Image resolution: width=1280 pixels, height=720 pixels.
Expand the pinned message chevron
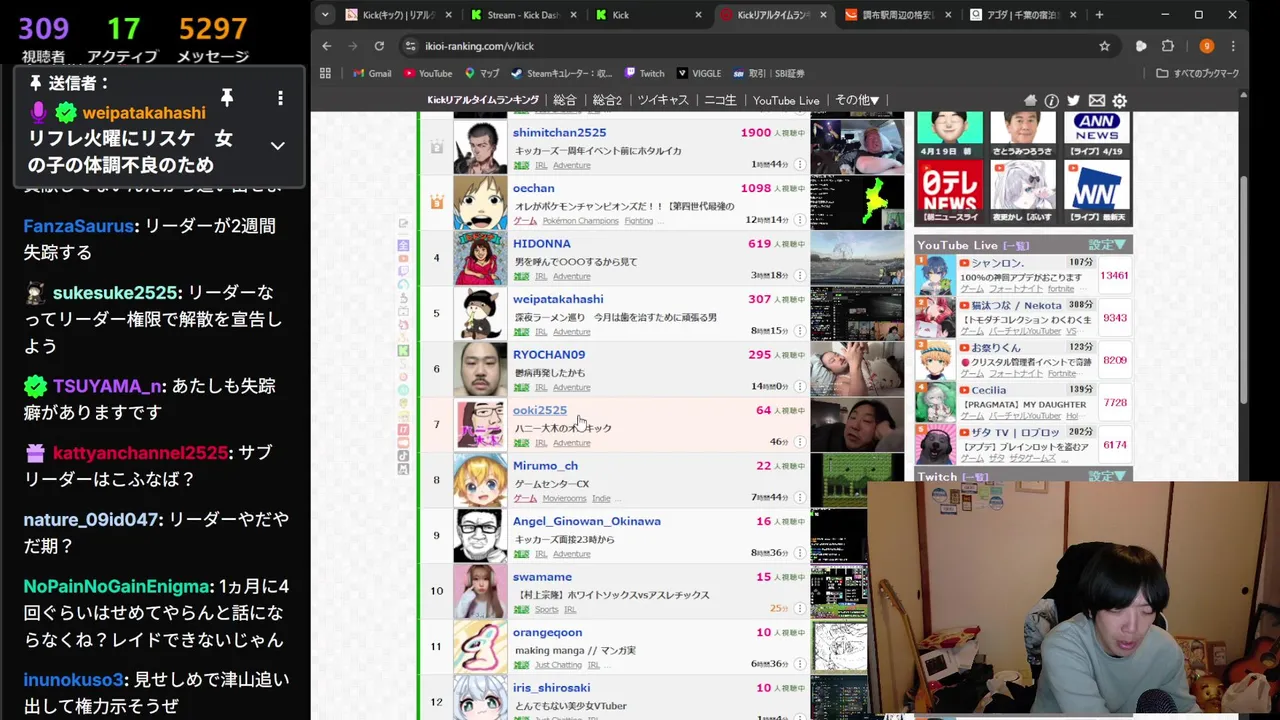(277, 146)
